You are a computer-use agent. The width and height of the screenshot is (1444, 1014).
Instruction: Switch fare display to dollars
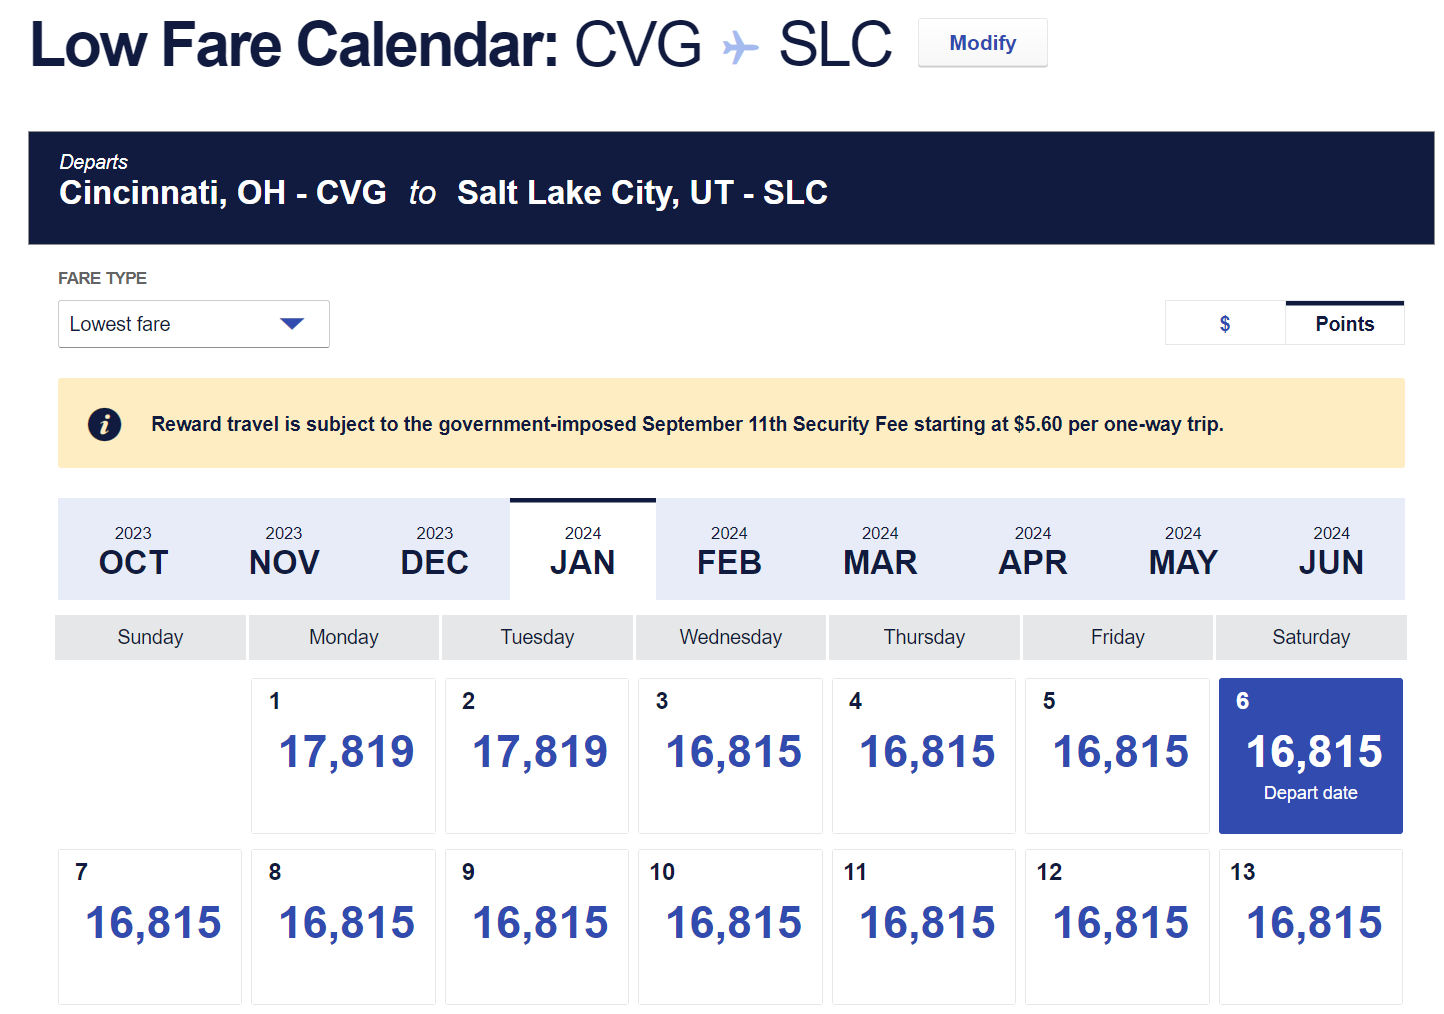tap(1225, 324)
